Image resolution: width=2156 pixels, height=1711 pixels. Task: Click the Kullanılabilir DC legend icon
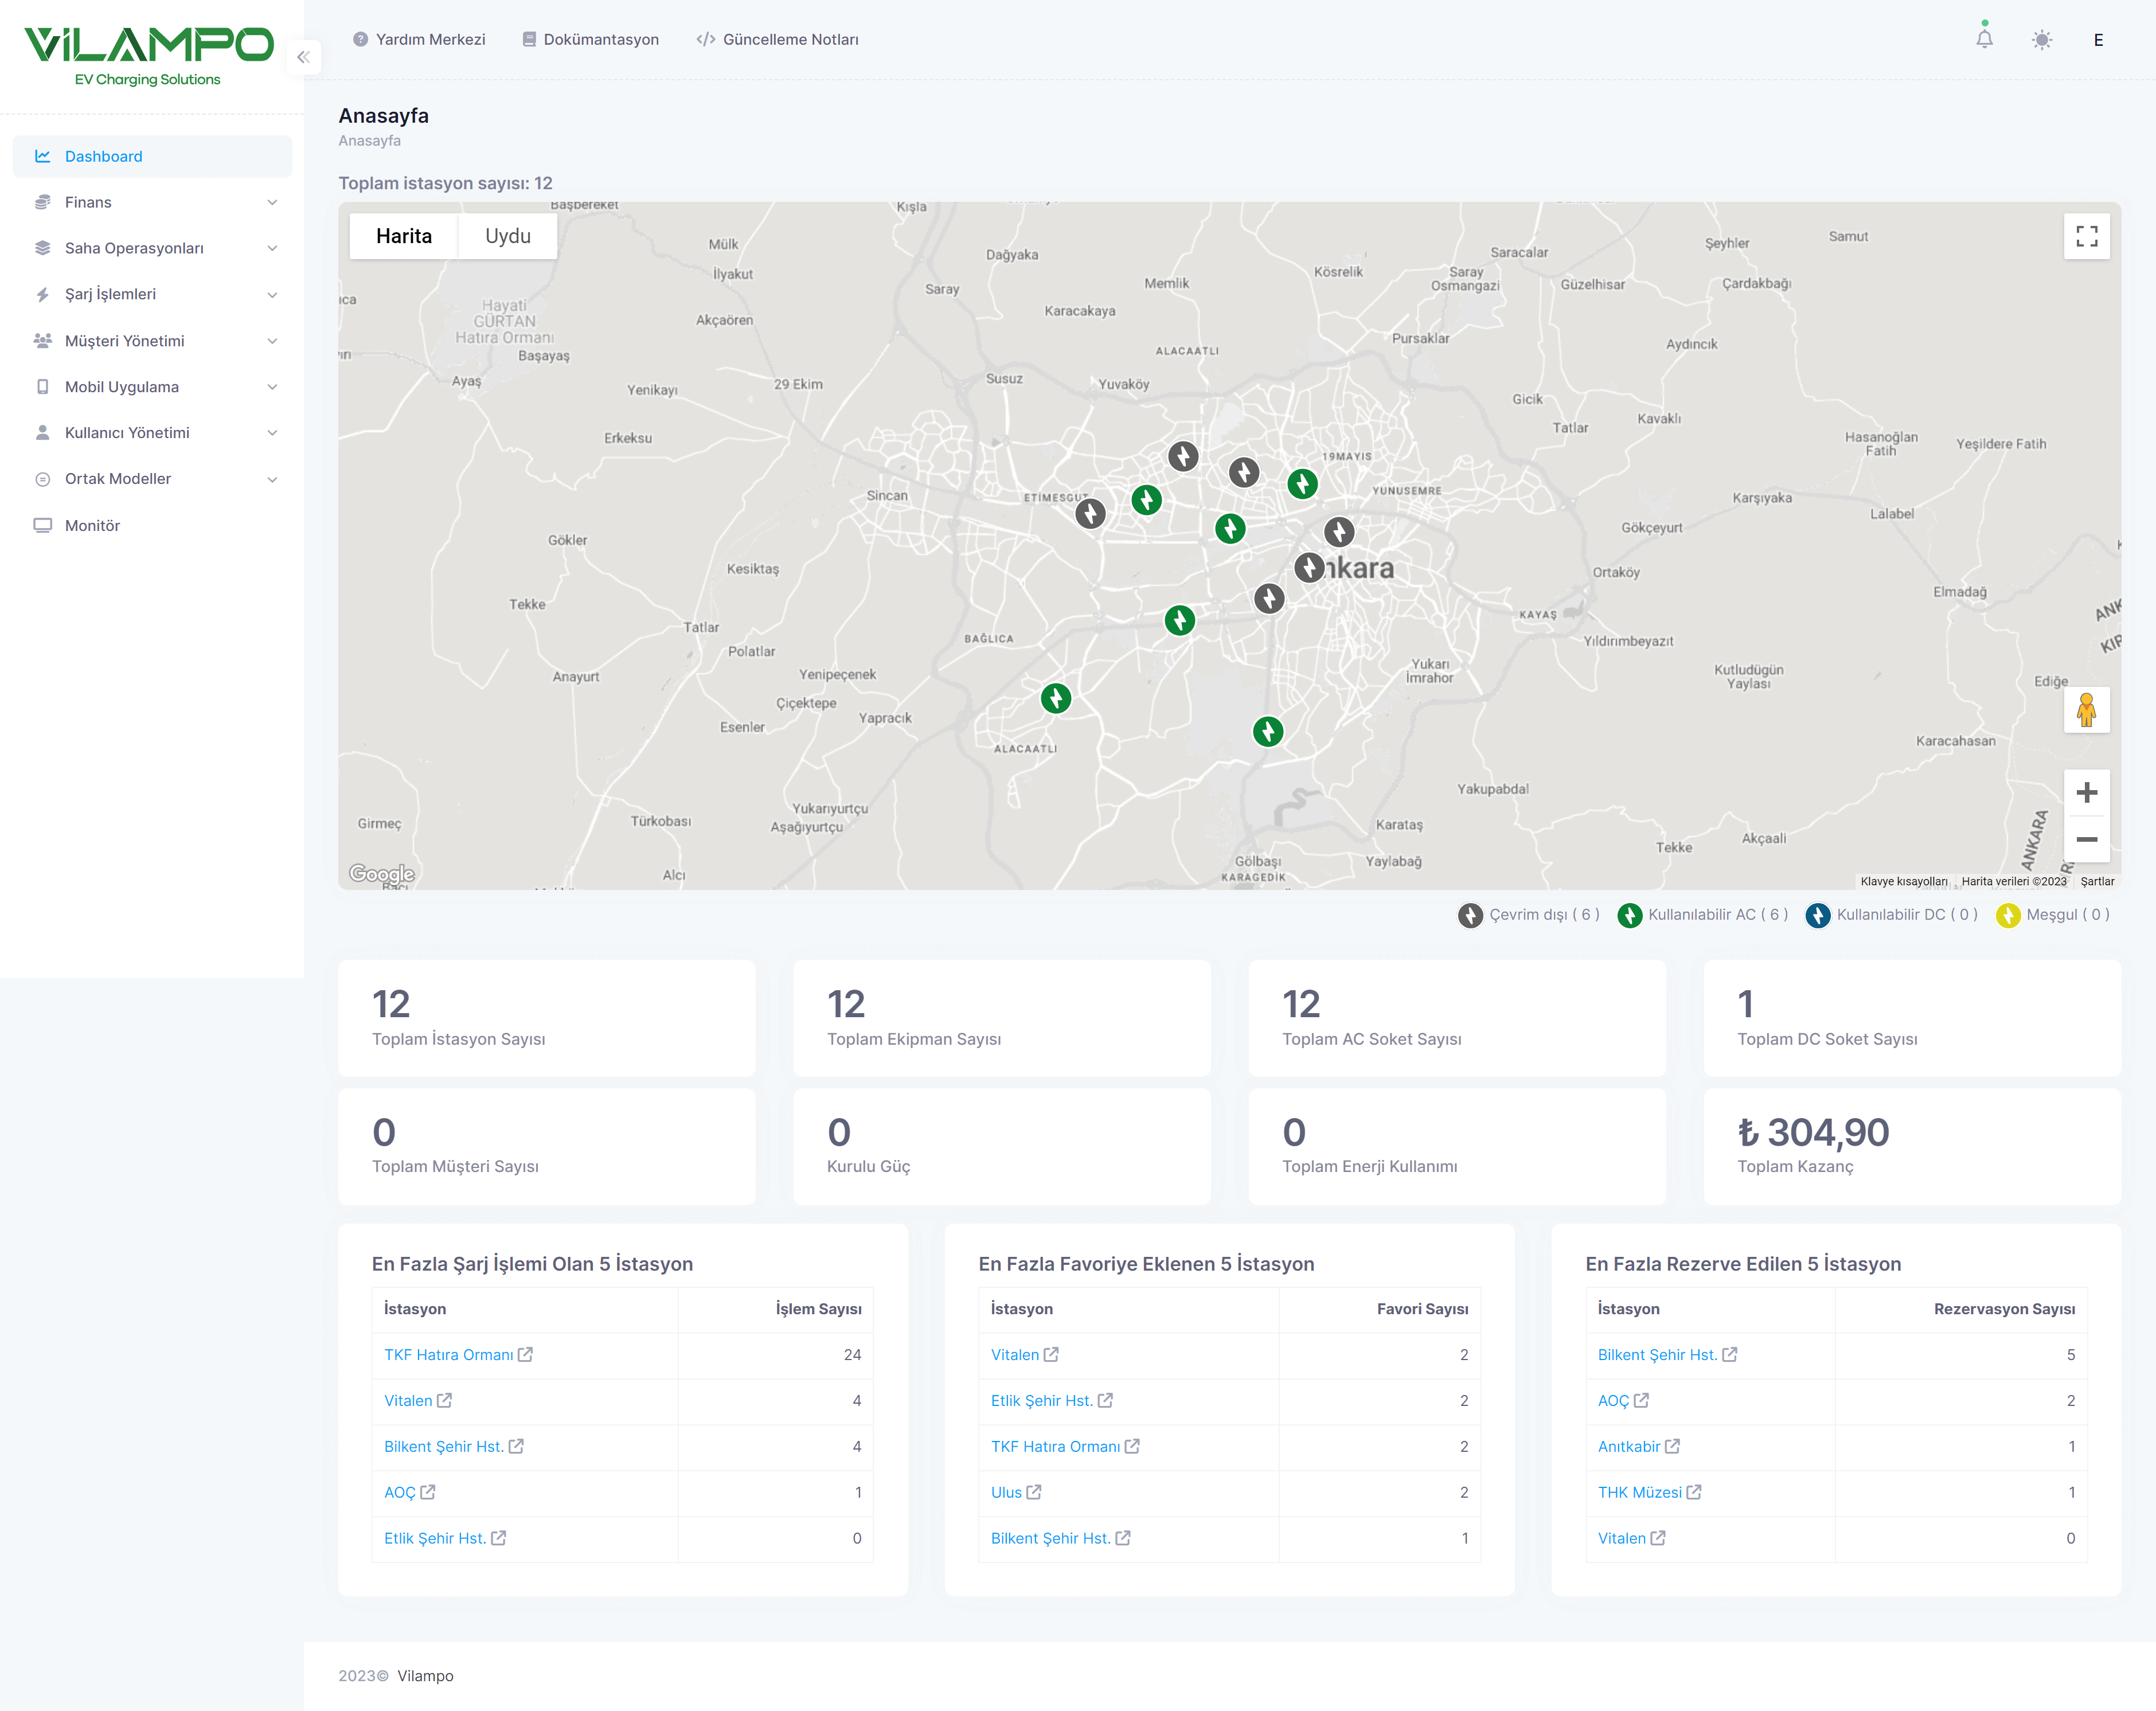1818,915
